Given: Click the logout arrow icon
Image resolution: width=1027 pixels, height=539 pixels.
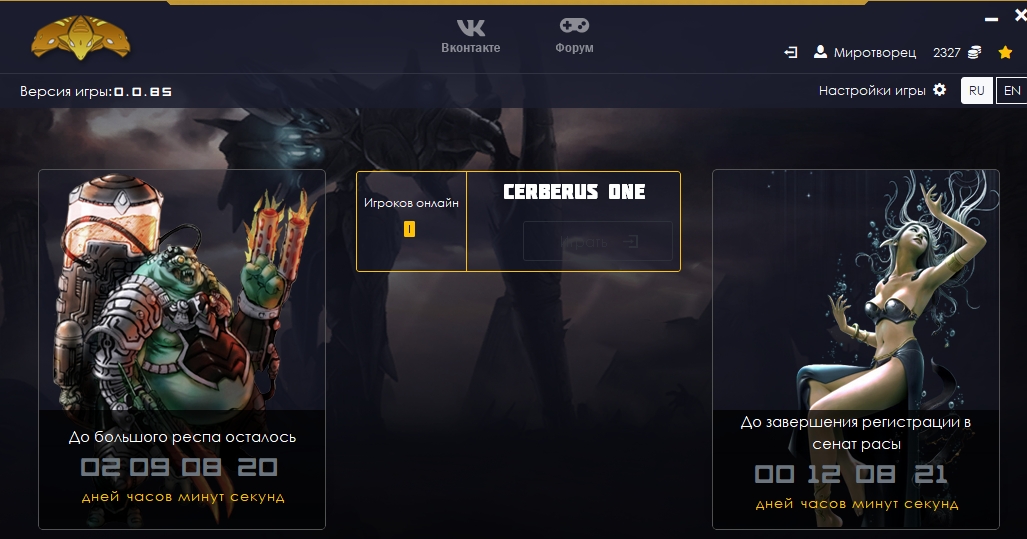Looking at the screenshot, I should coord(791,52).
